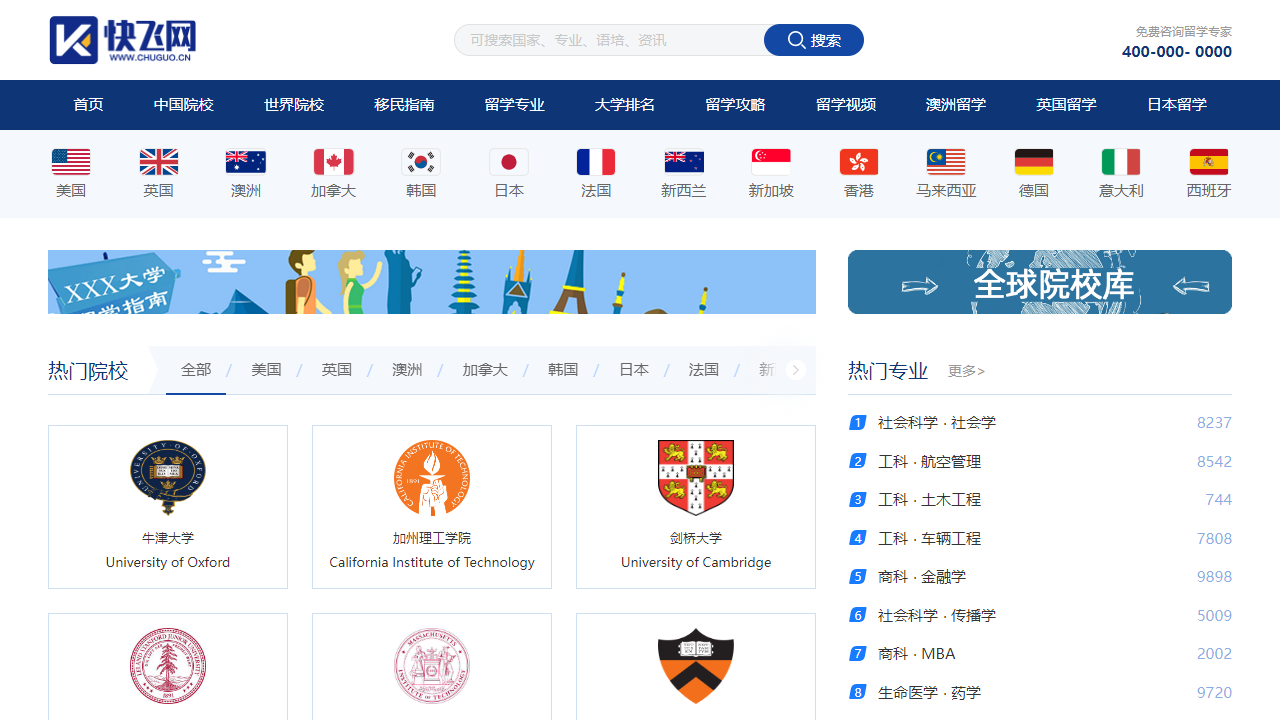Click the 全球院校库 banner
Screen dimensions: 1280x720
1039,282
